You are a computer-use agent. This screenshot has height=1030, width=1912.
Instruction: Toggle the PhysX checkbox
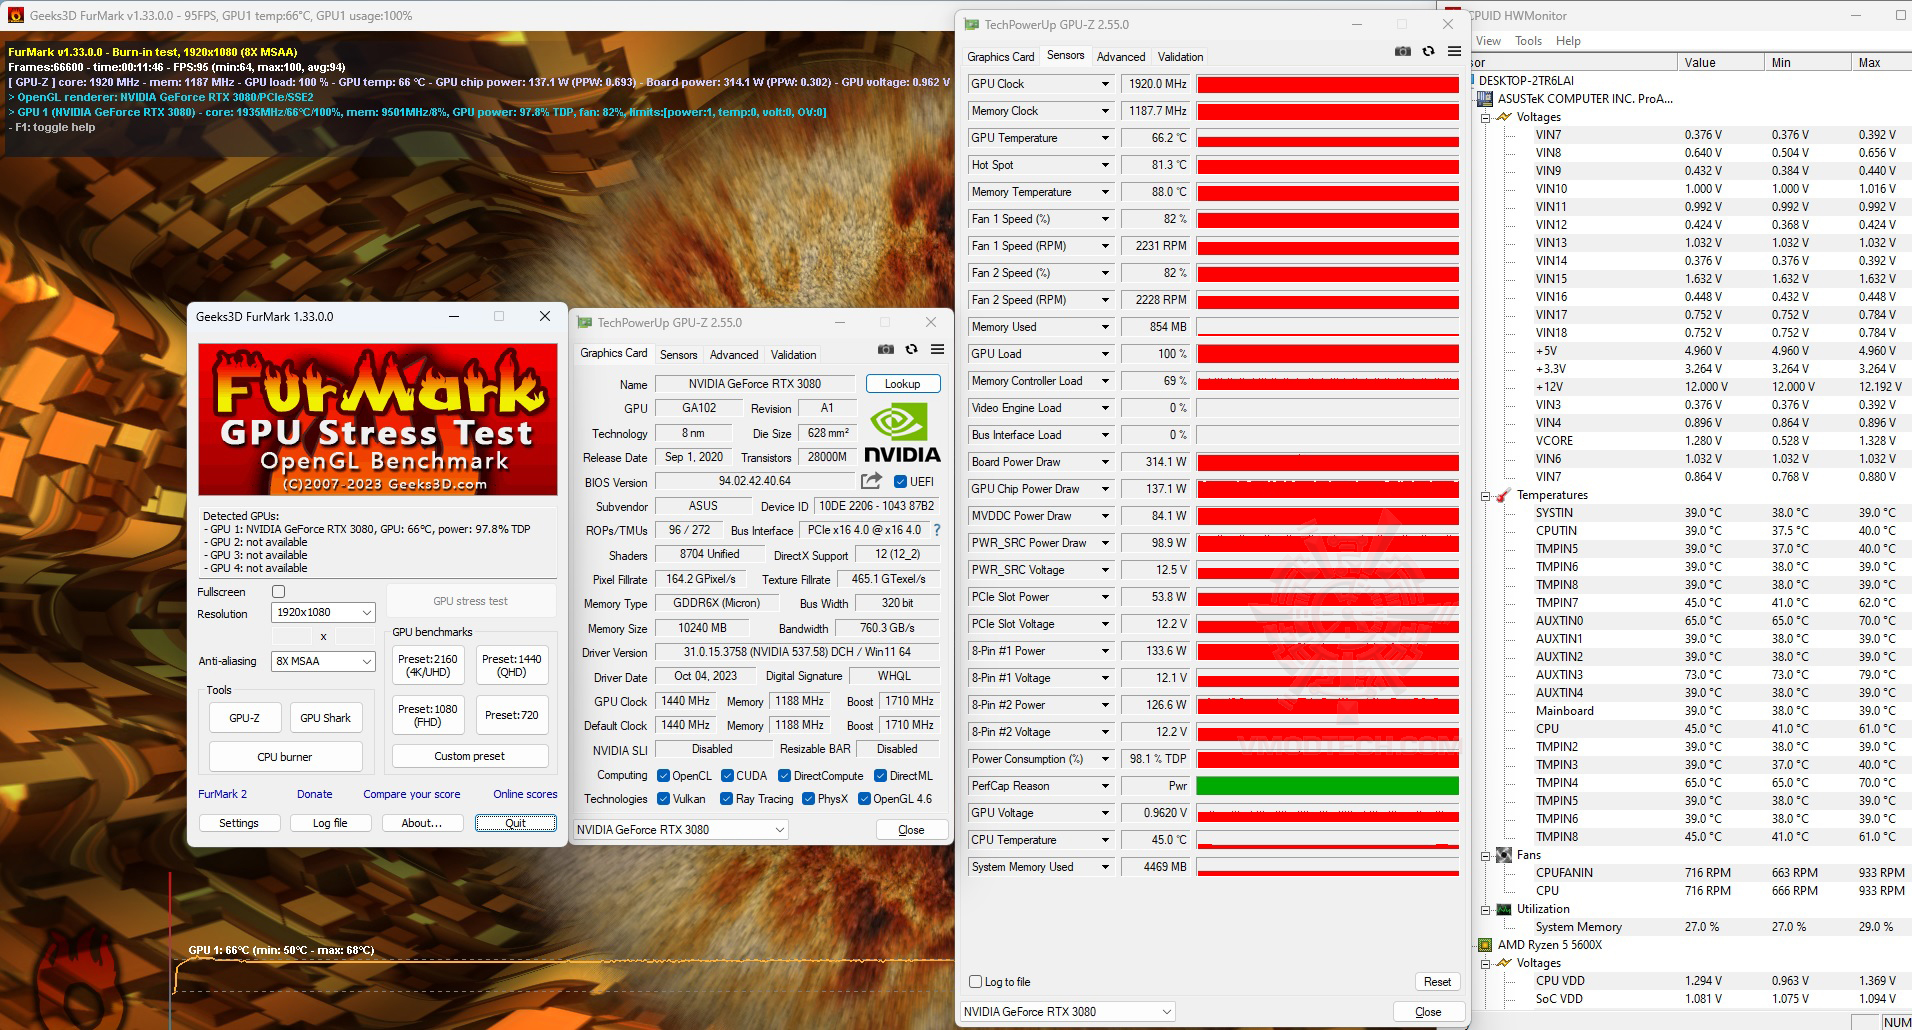coord(809,798)
